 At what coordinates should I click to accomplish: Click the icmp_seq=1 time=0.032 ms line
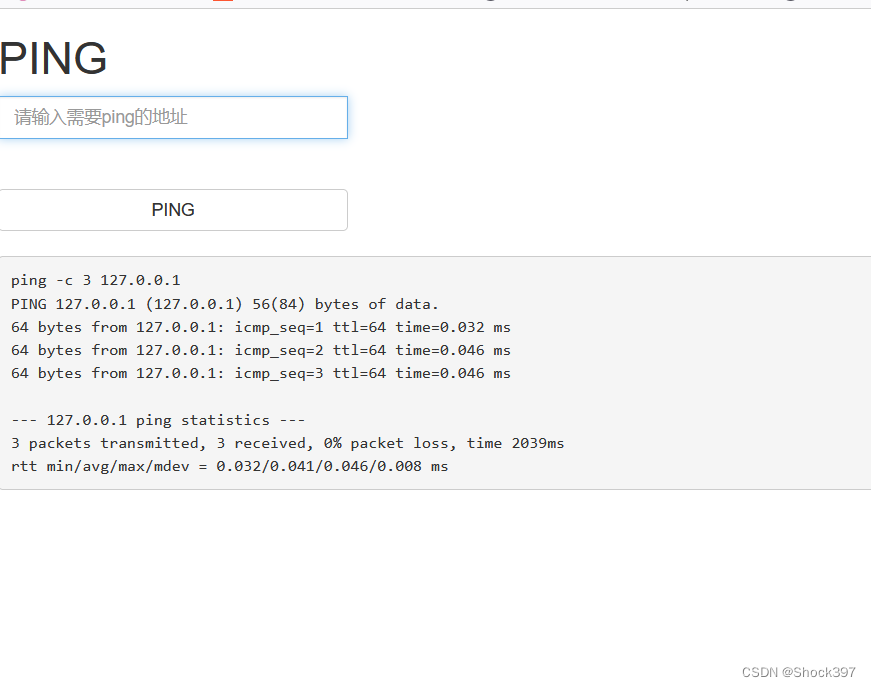coord(261,328)
